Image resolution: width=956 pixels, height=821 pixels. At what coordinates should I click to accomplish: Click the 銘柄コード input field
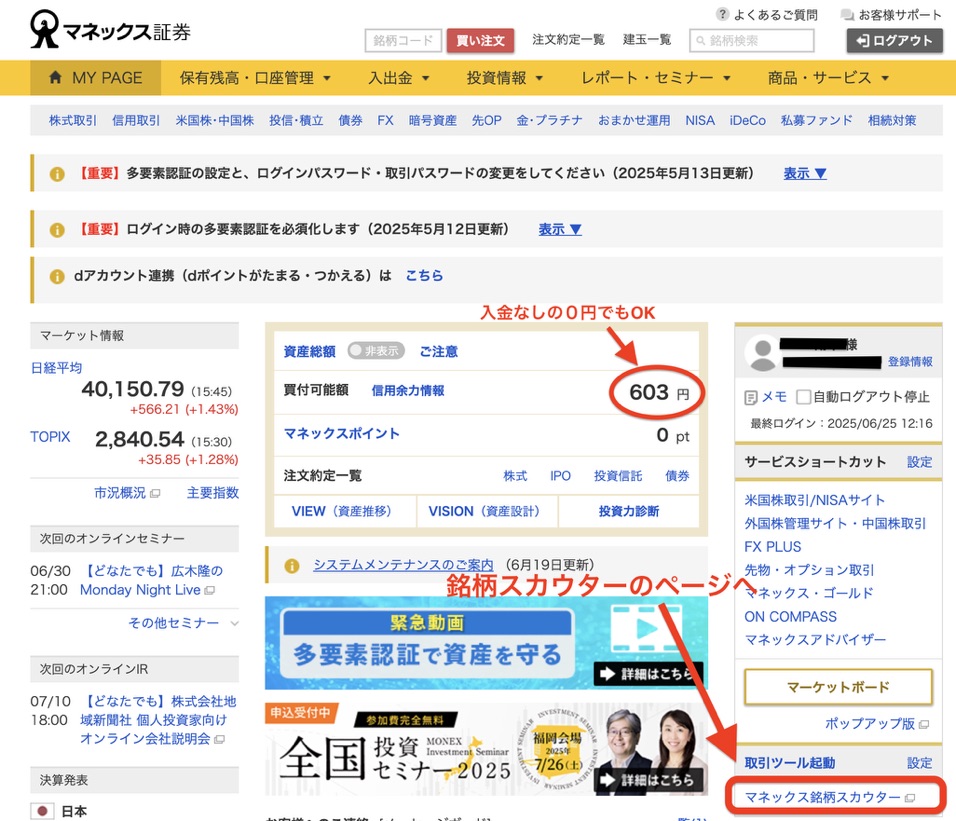[403, 41]
